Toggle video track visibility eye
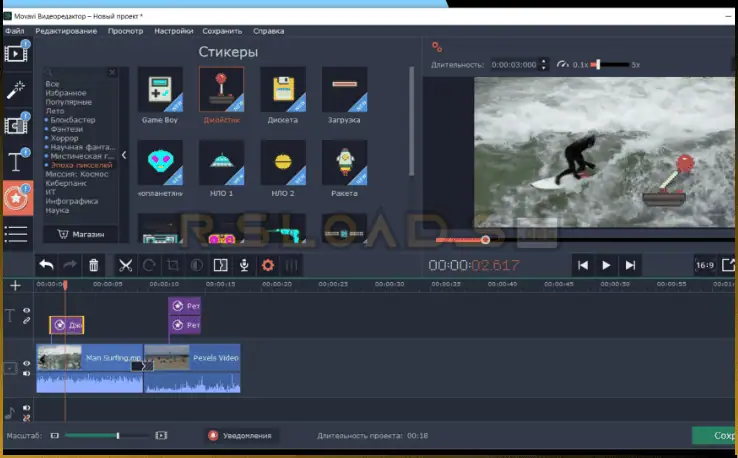This screenshot has width=738, height=458. (26, 363)
